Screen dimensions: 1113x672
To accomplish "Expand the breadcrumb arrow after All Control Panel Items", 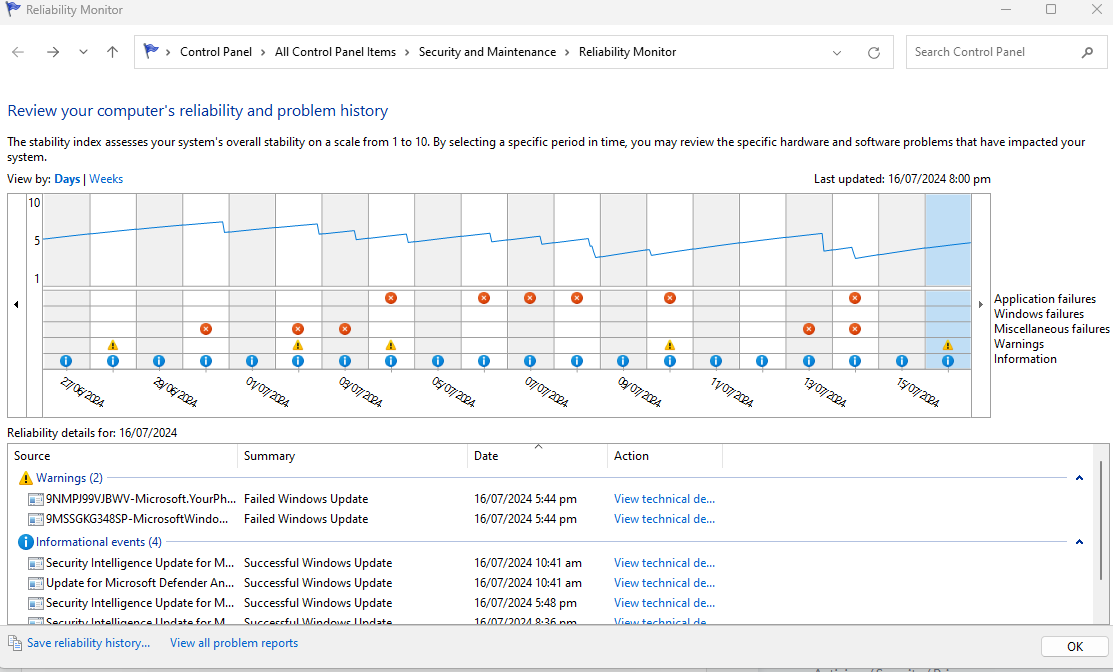I will click(407, 52).
